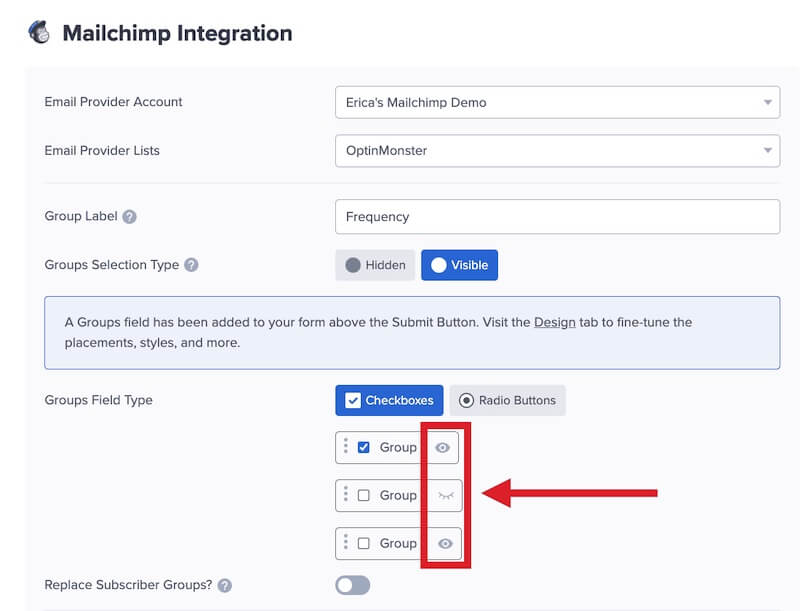
Task: Uncheck the first Group checkbox
Action: pos(365,447)
